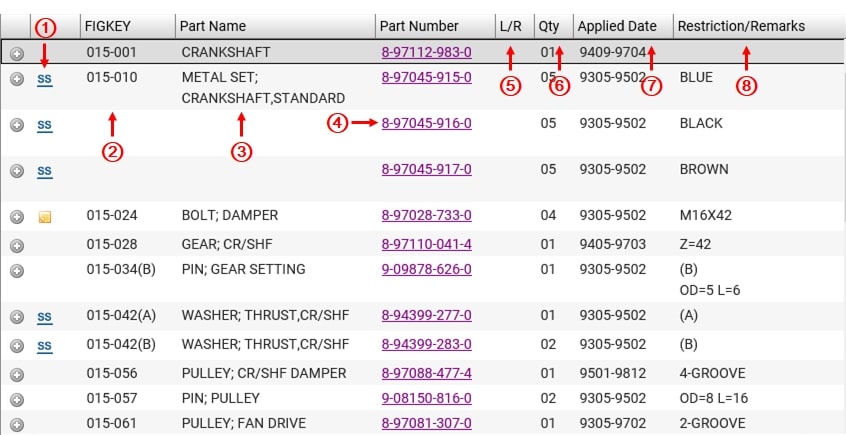
Task: Expand the GEAR; CR/SHF row plus icon
Action: [17, 245]
